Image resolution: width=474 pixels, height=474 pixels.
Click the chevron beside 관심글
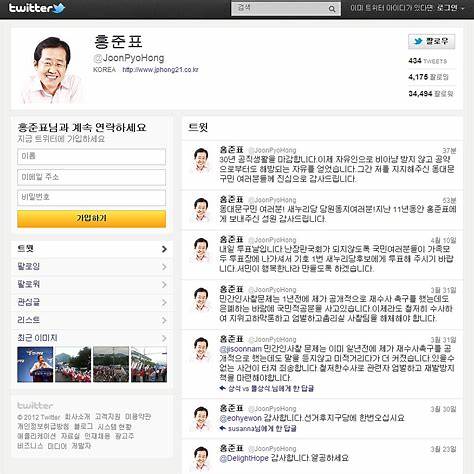(164, 302)
